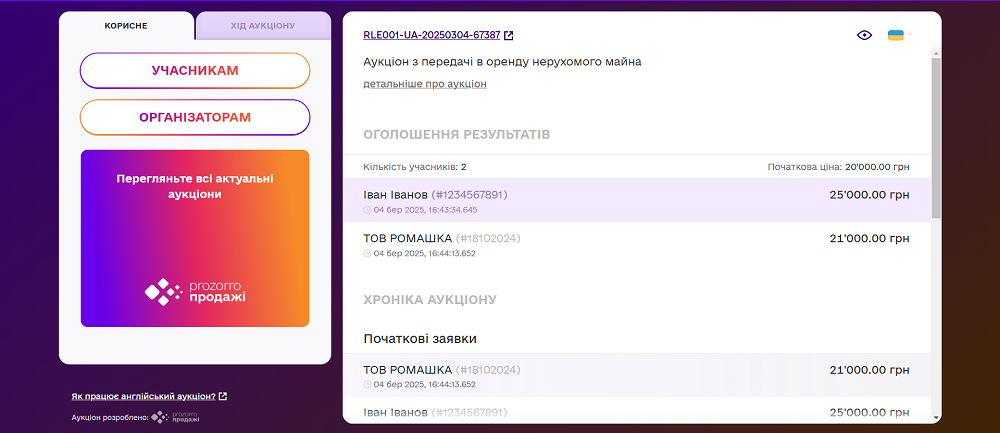Click the Prozorro Продажі logo in the banner
Viewport: 1000px width, 433px height.
pos(195,291)
